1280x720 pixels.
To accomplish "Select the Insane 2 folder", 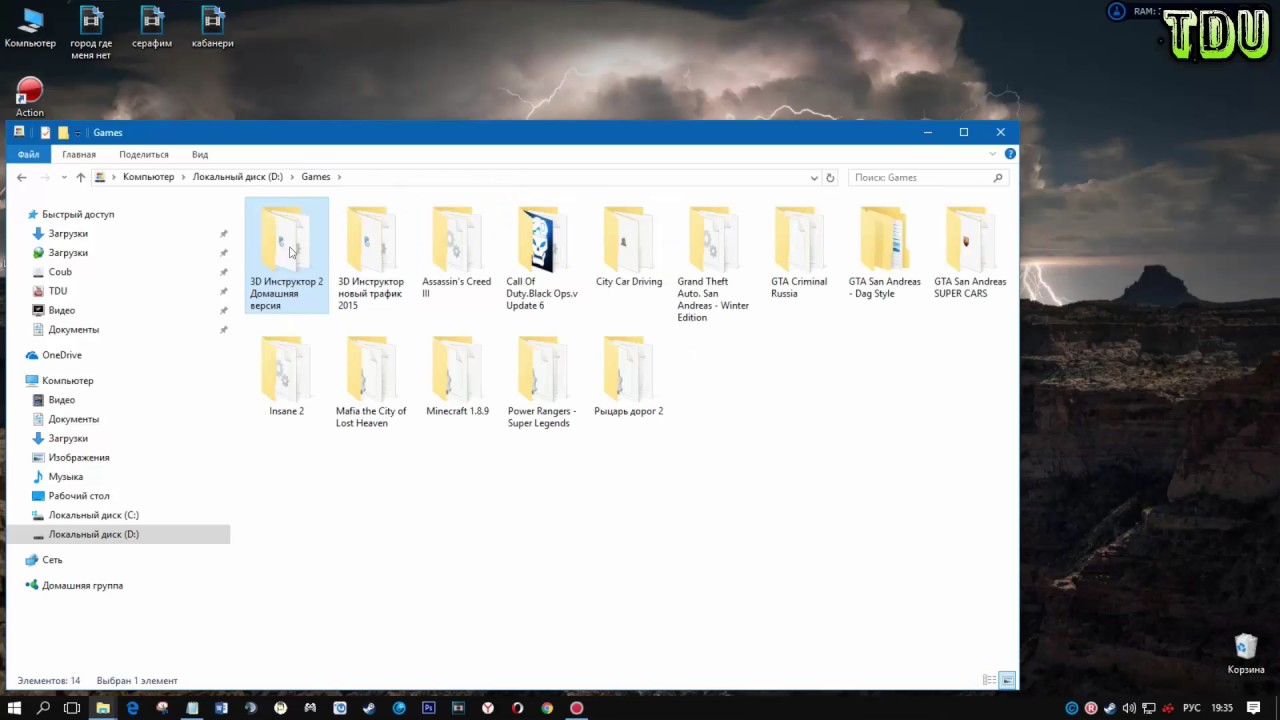I will pyautogui.click(x=286, y=376).
